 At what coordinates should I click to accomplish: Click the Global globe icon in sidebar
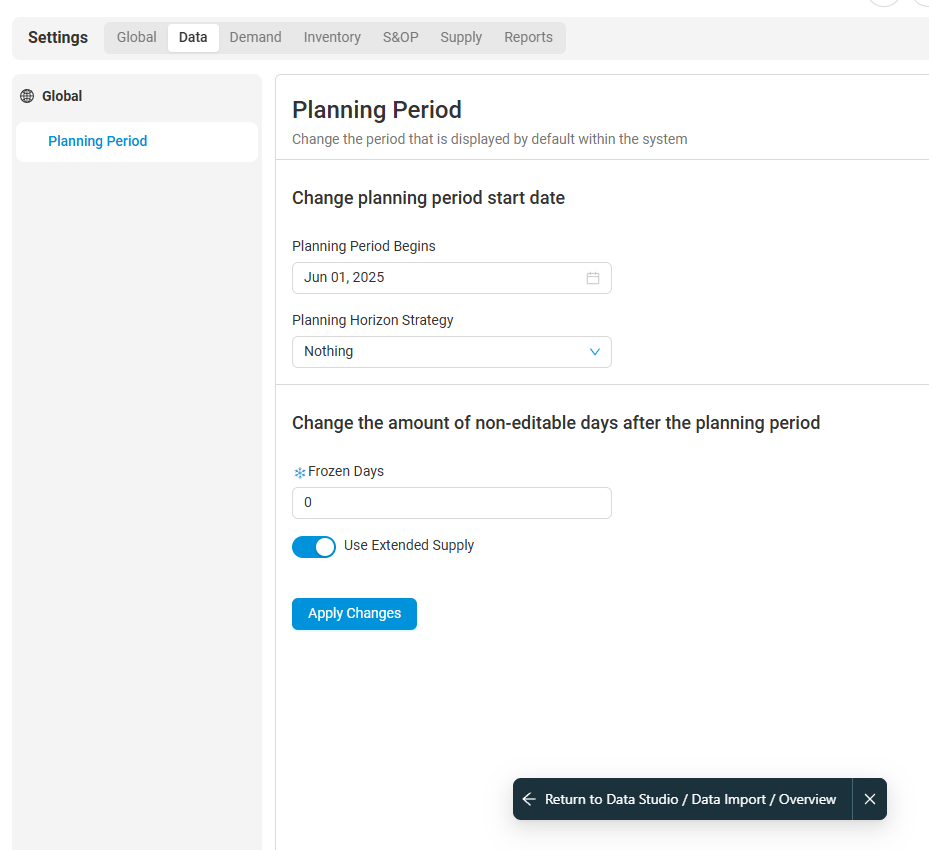point(27,97)
